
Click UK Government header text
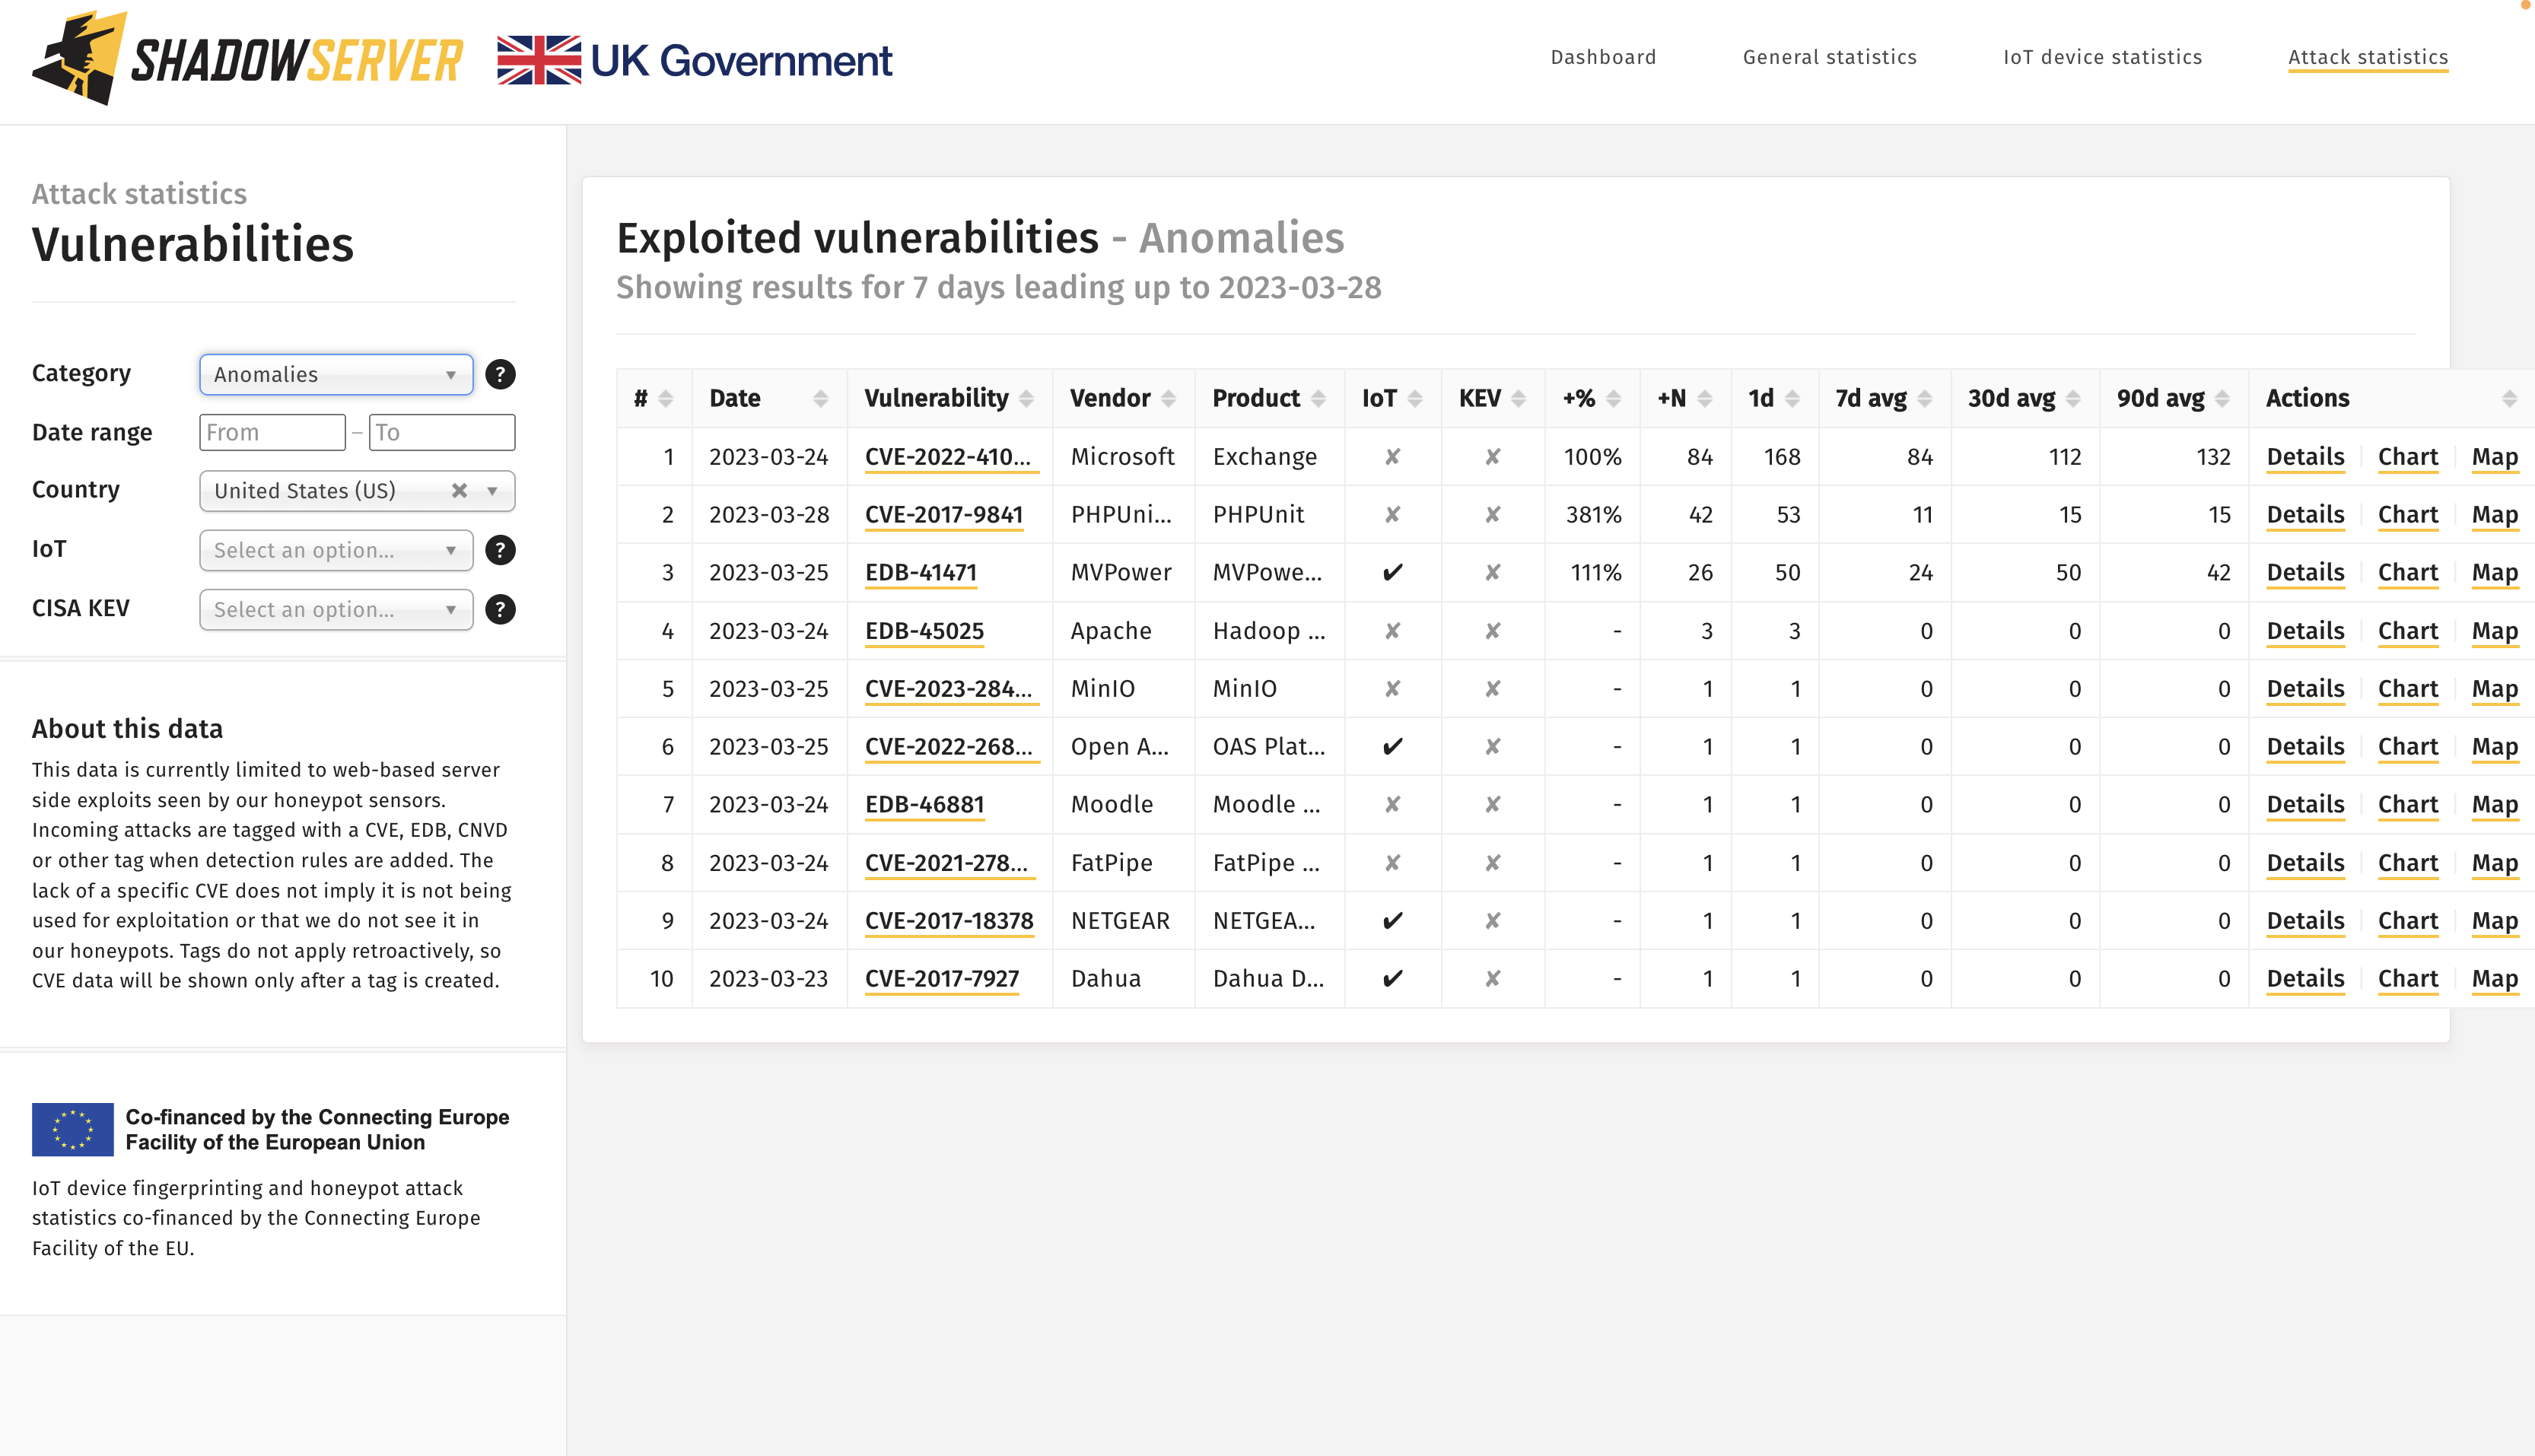[741, 61]
